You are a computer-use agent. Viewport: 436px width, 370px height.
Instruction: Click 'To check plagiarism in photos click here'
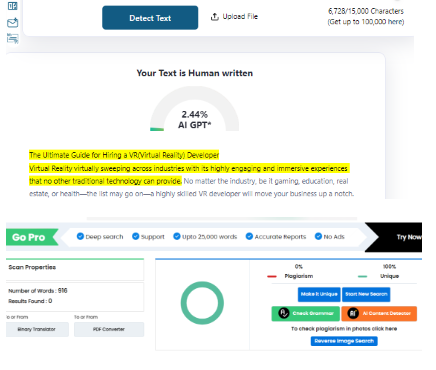click(x=344, y=329)
